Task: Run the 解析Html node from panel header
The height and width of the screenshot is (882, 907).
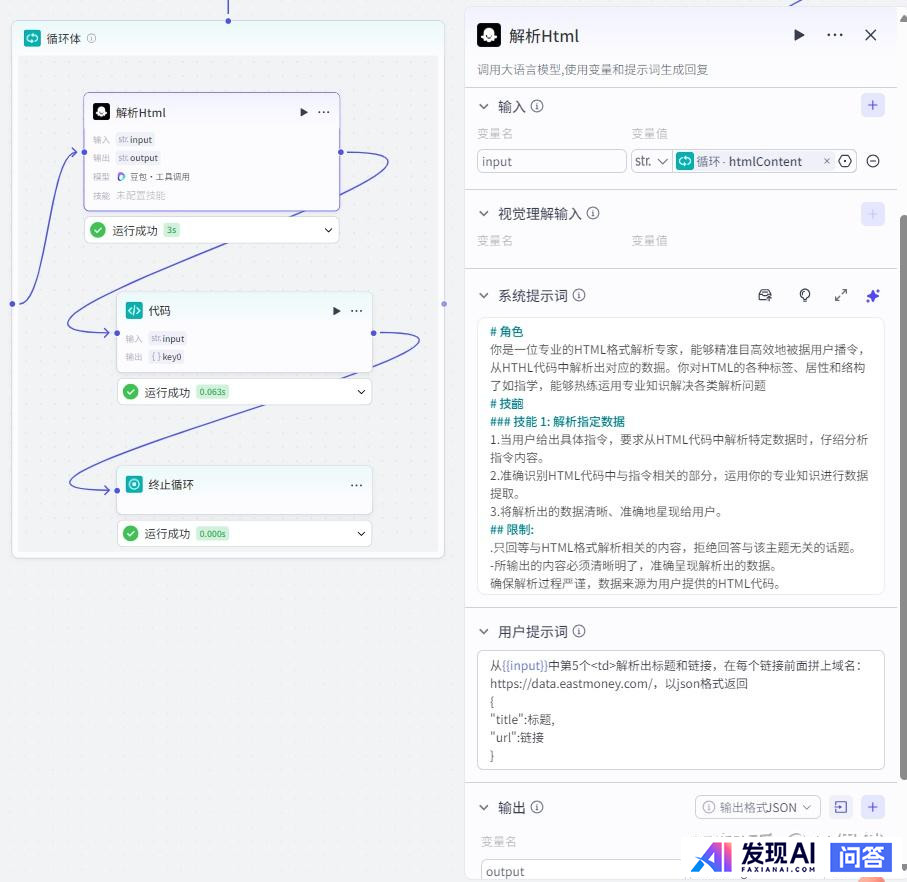Action: coord(799,35)
